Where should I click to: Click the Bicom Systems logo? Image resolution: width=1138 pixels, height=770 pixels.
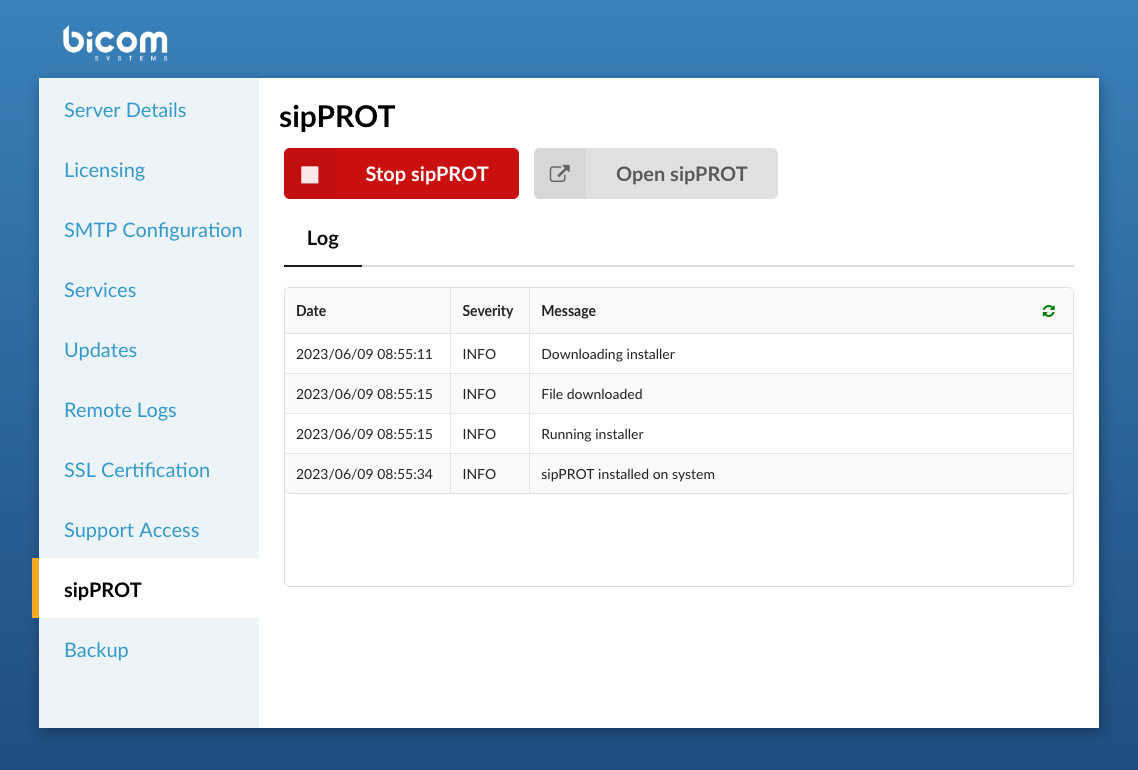[x=115, y=43]
